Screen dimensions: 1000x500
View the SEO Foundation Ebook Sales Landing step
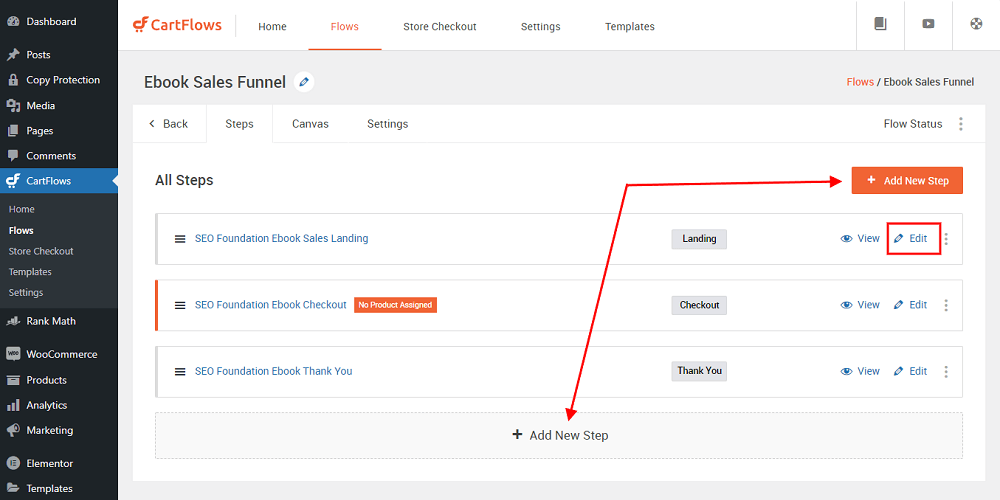(x=860, y=239)
